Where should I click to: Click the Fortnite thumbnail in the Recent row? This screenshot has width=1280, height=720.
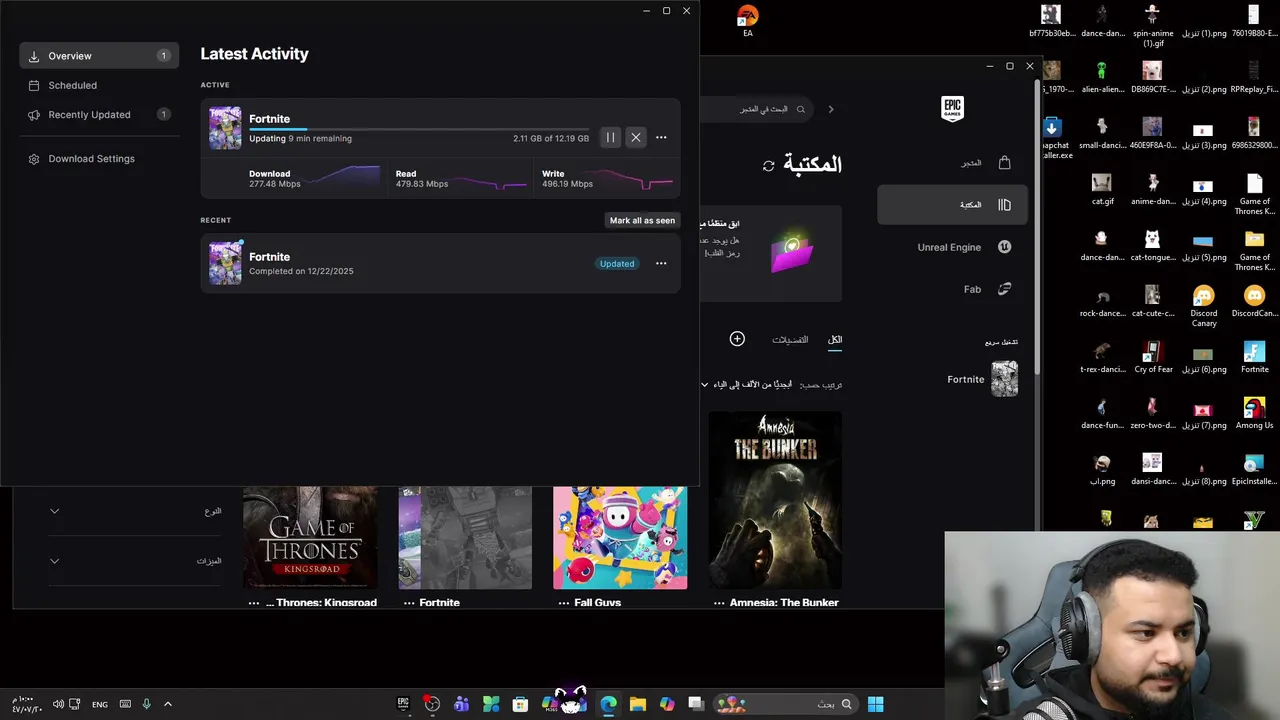[225, 263]
